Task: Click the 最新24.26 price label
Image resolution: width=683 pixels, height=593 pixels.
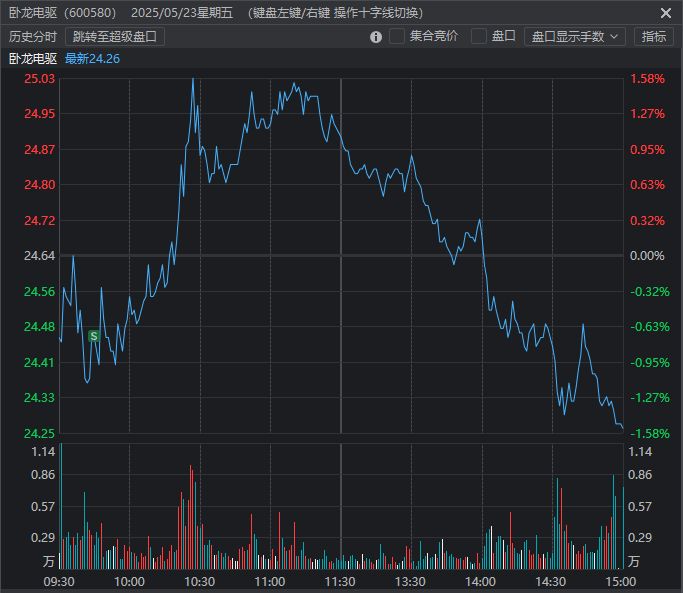Action: (92, 58)
